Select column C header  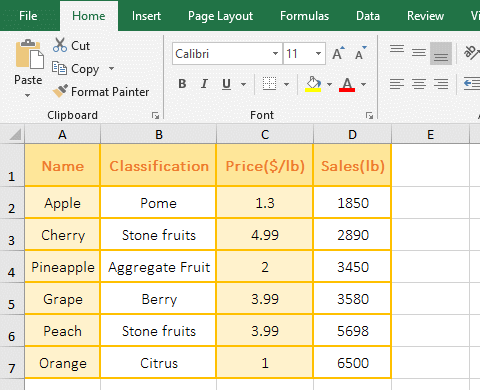click(265, 134)
